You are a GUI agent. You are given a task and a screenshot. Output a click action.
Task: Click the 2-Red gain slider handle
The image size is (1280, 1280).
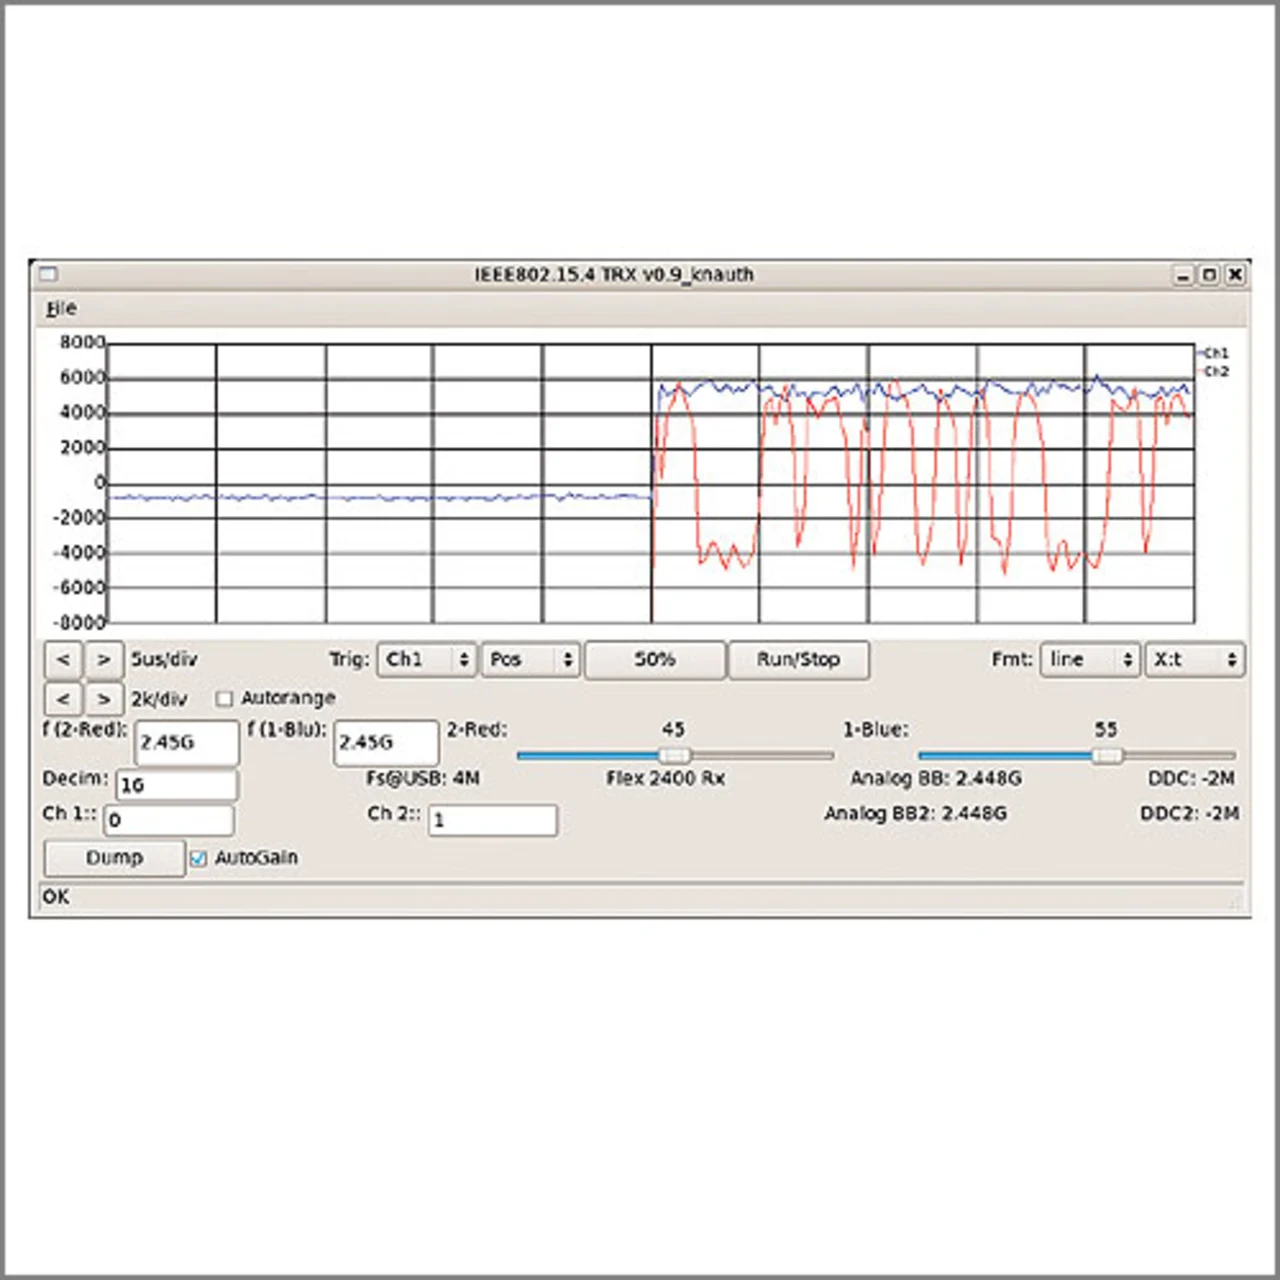click(x=675, y=755)
